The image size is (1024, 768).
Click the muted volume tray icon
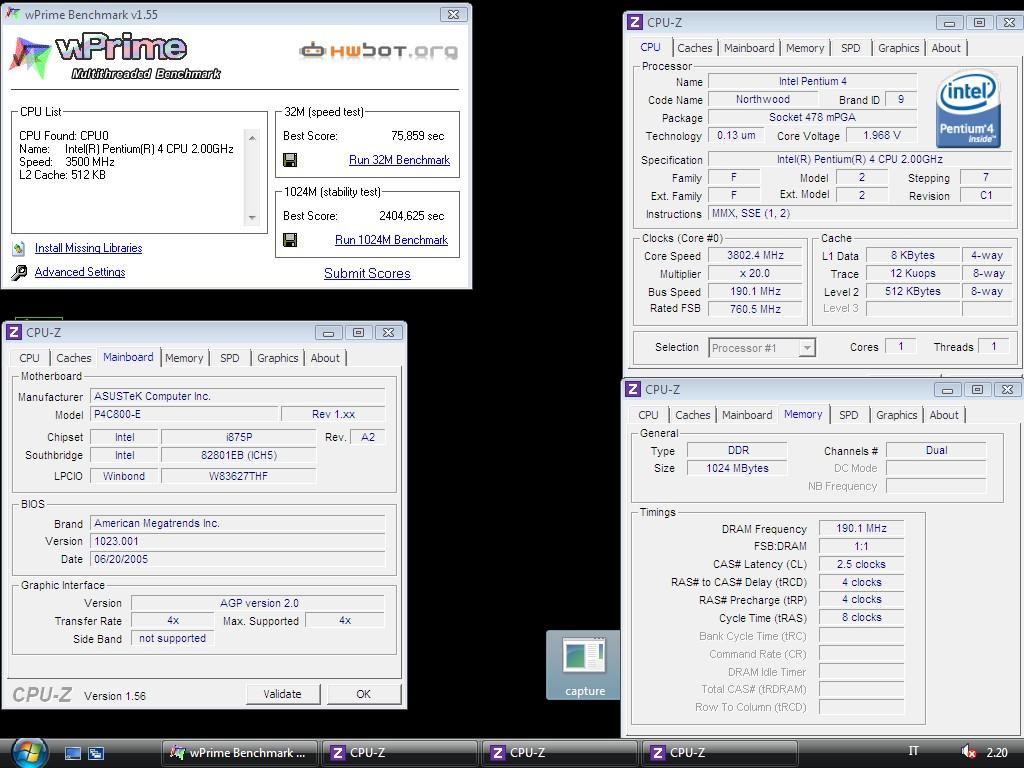(x=968, y=752)
